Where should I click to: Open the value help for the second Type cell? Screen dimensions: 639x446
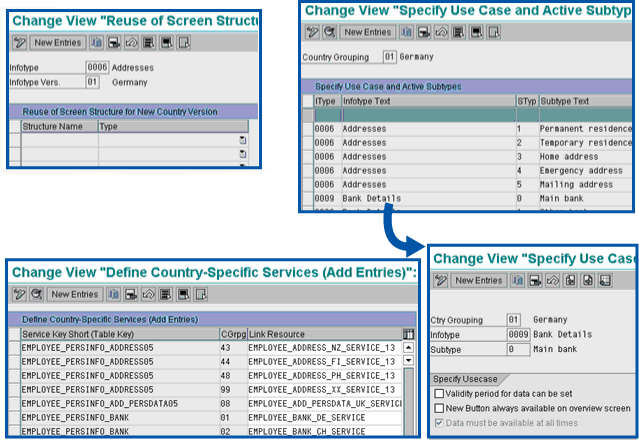pos(242,154)
